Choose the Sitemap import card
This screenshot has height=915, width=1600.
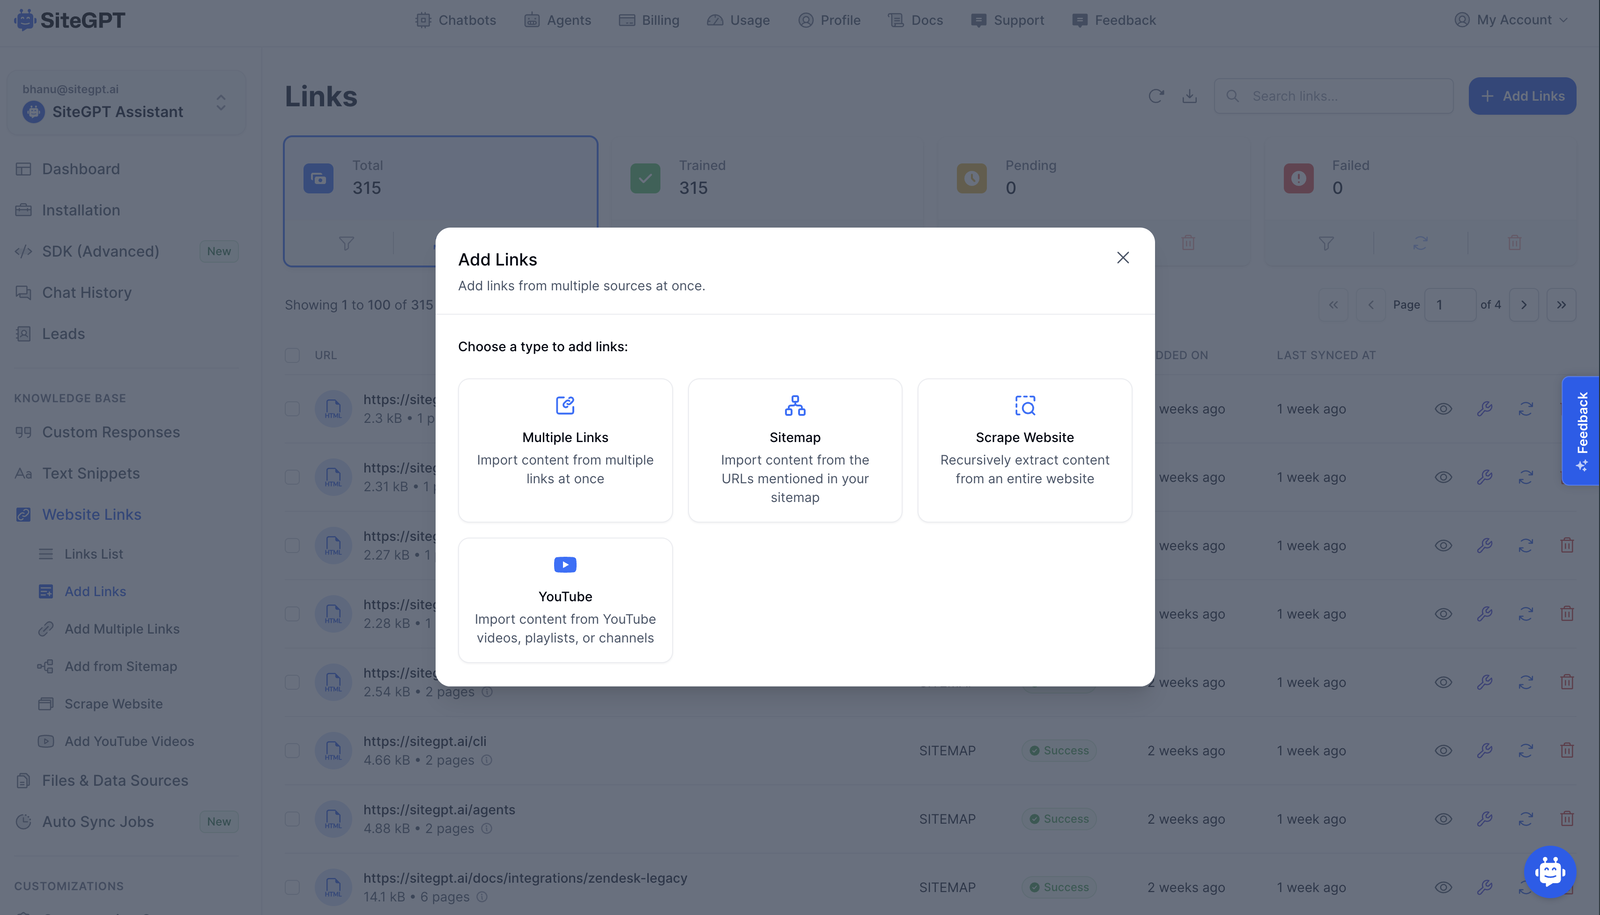(x=795, y=450)
